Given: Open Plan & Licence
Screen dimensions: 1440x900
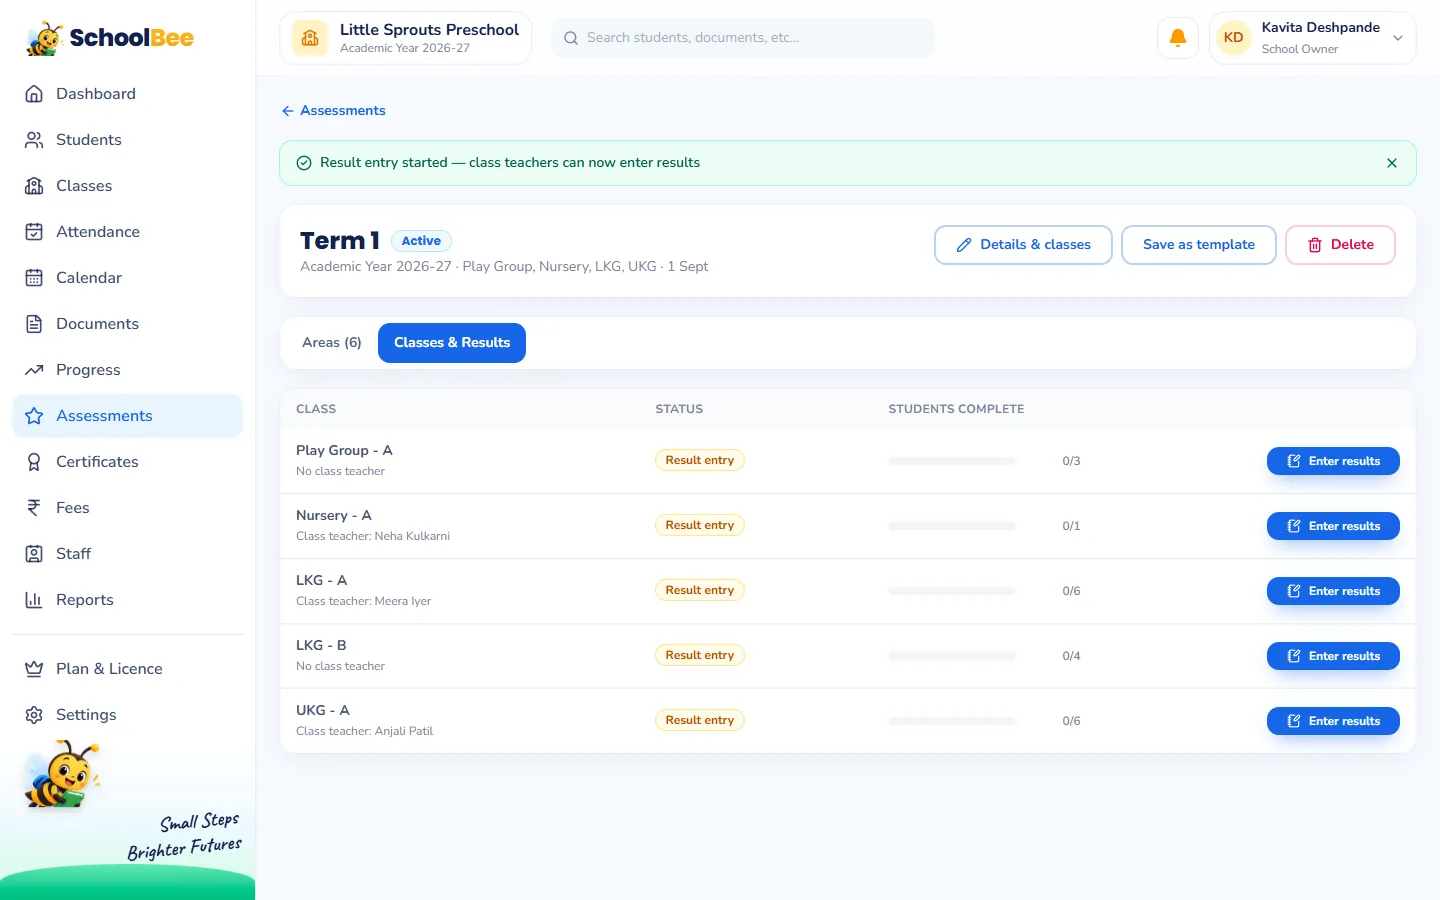Looking at the screenshot, I should (127, 669).
